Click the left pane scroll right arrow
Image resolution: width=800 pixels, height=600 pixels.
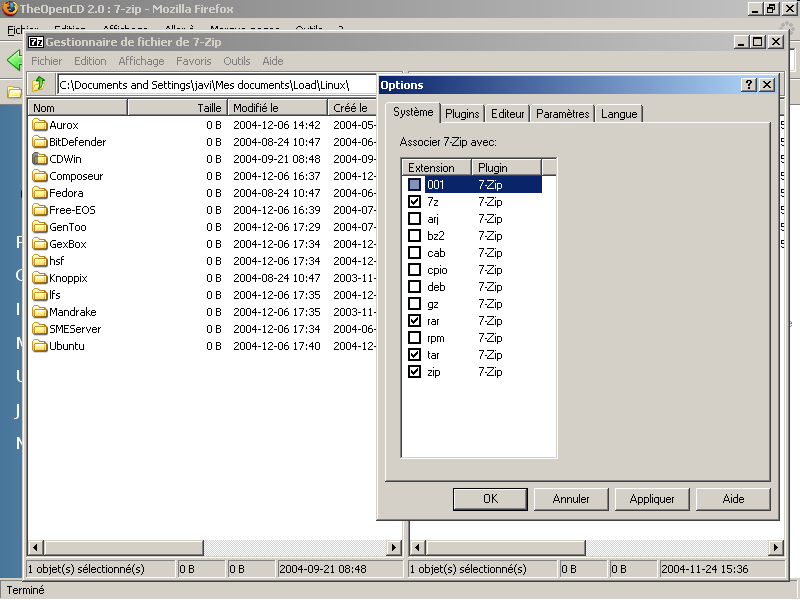pos(394,548)
